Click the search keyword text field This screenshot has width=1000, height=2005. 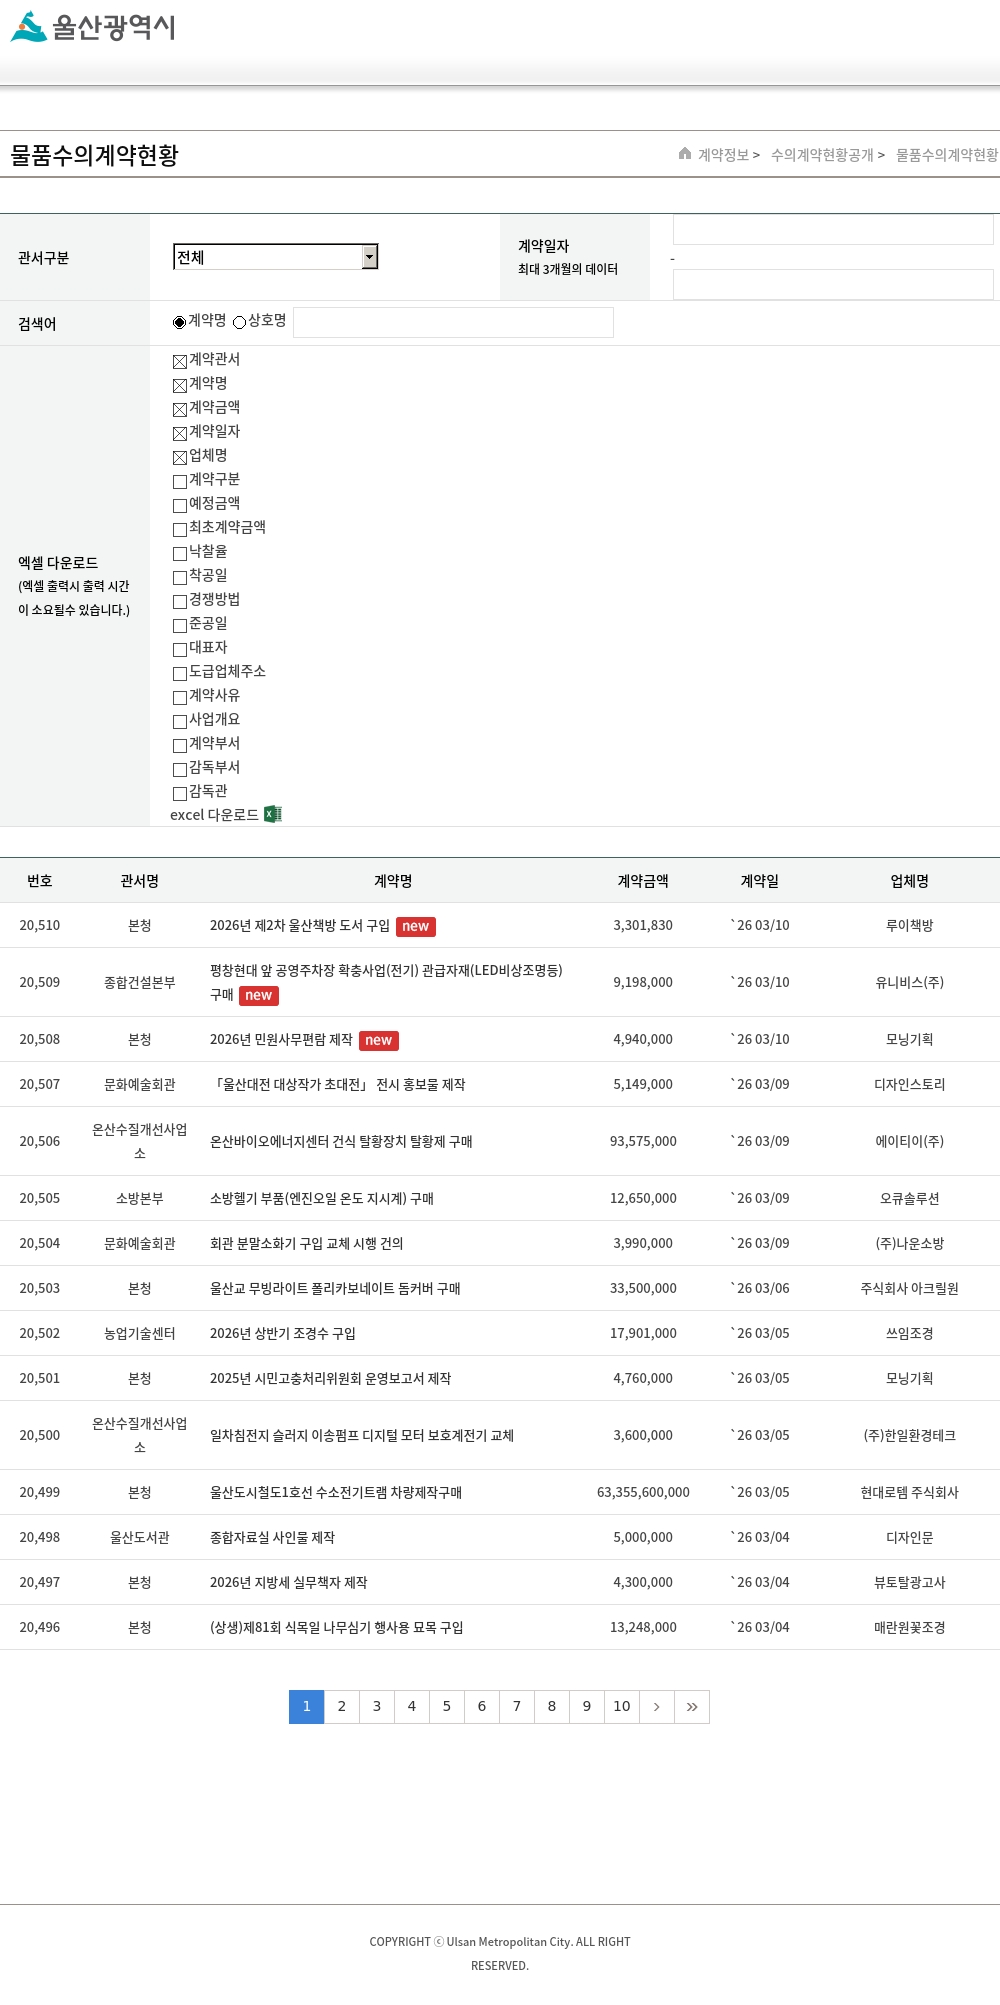453,323
